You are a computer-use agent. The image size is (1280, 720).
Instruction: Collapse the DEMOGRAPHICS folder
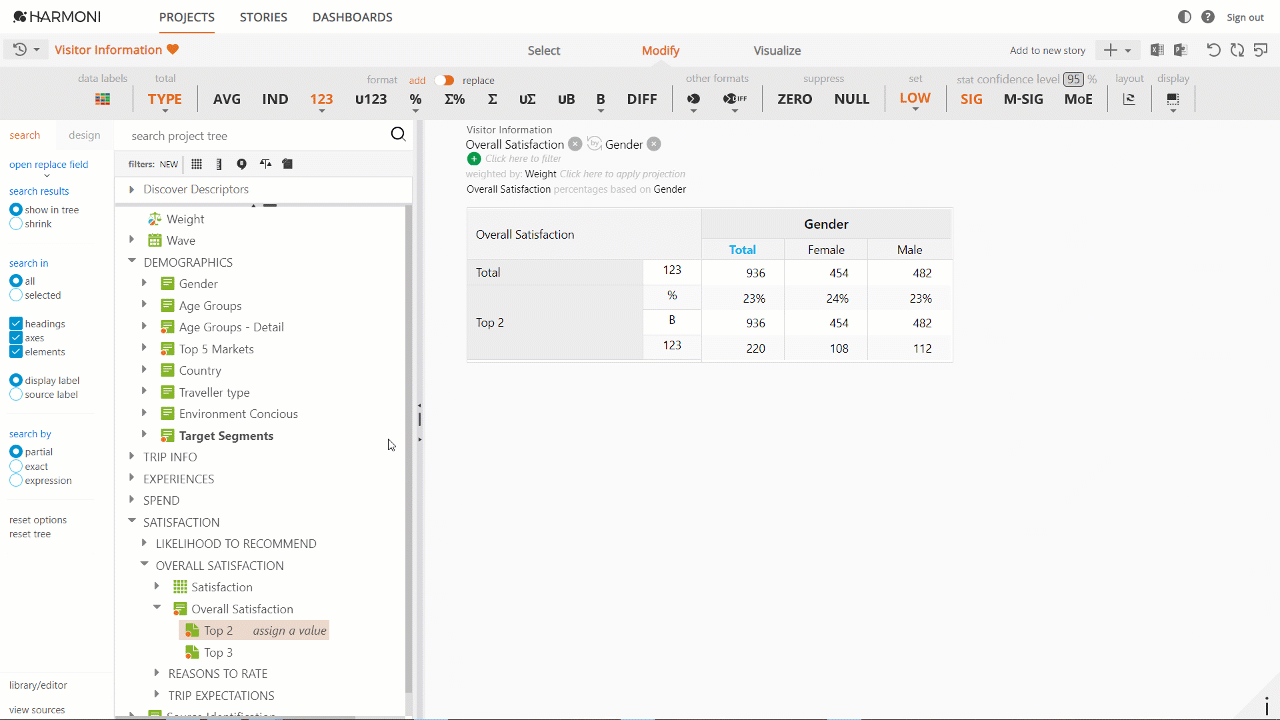tap(131, 262)
